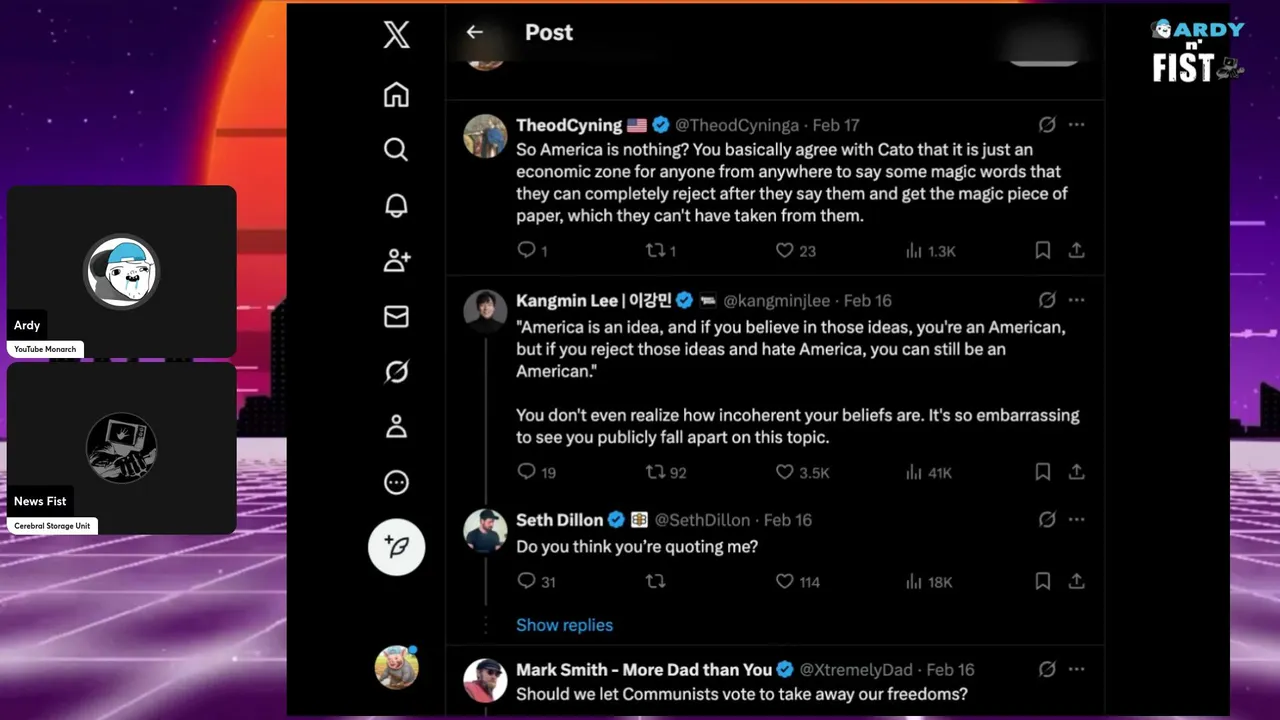Open the Communities people icon in sidebar
Viewport: 1280px width, 720px height.
pos(396,261)
